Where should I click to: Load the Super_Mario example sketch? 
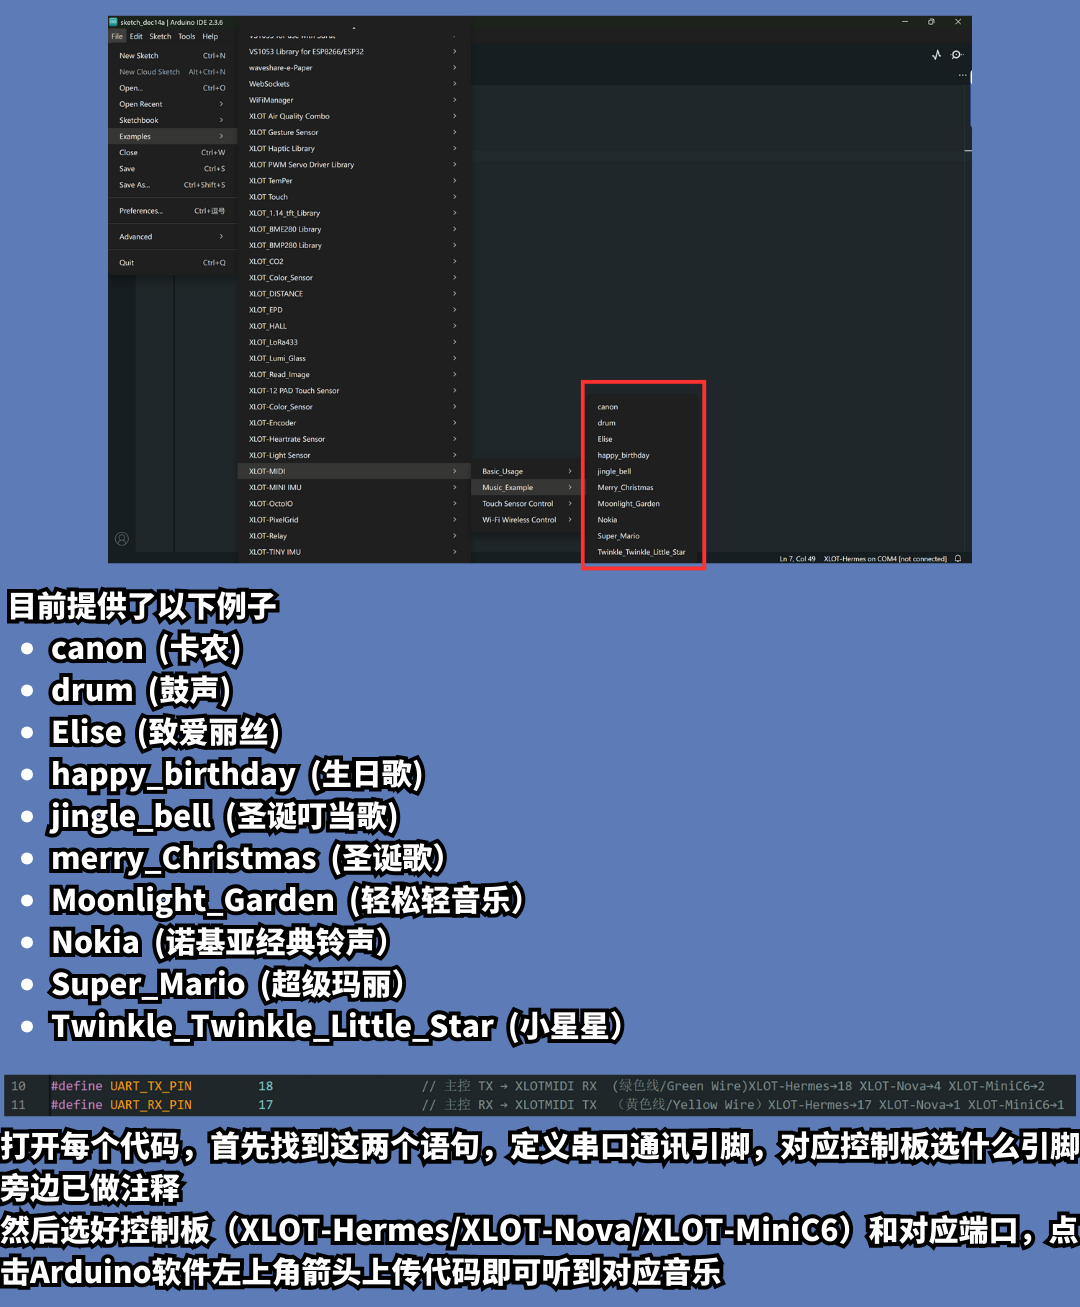pos(618,536)
